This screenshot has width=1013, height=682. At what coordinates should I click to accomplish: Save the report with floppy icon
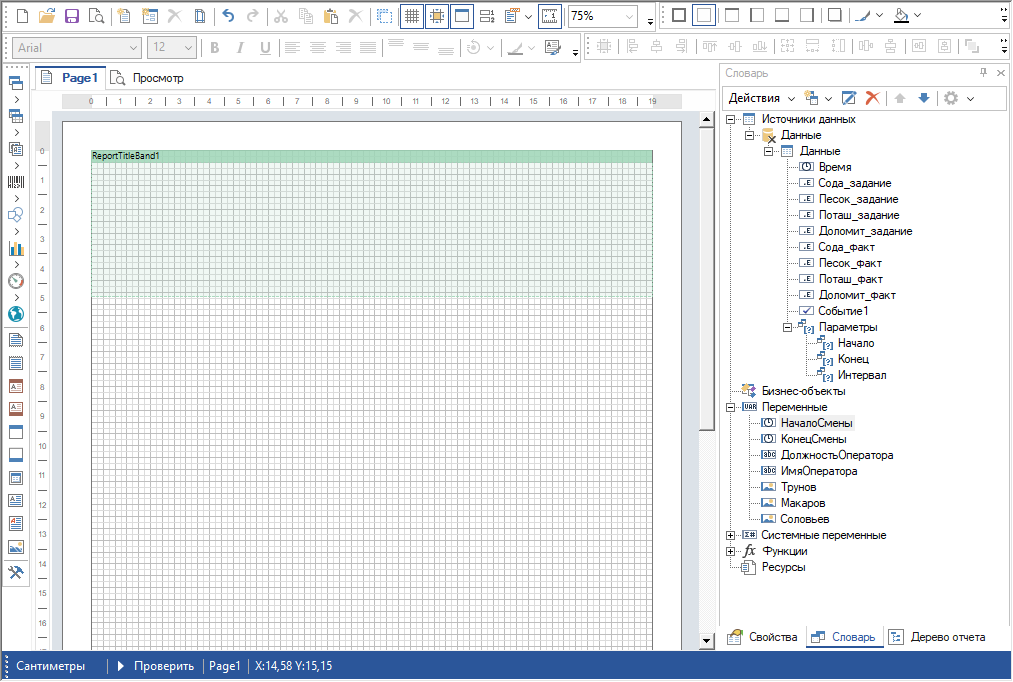[x=72, y=16]
